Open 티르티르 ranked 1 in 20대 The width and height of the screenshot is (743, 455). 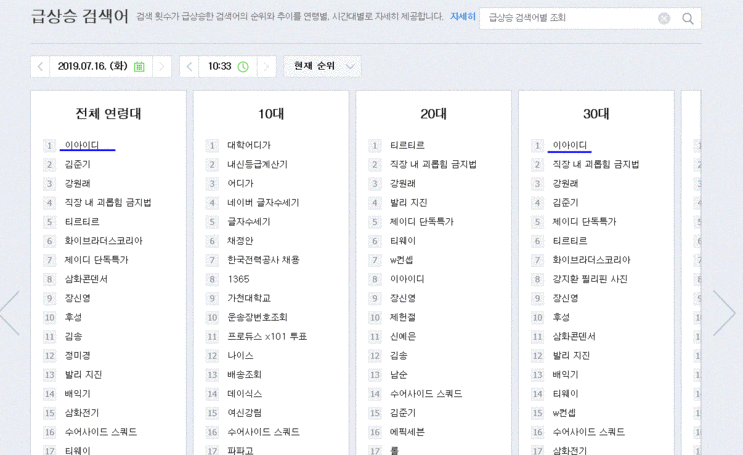pyautogui.click(x=407, y=145)
